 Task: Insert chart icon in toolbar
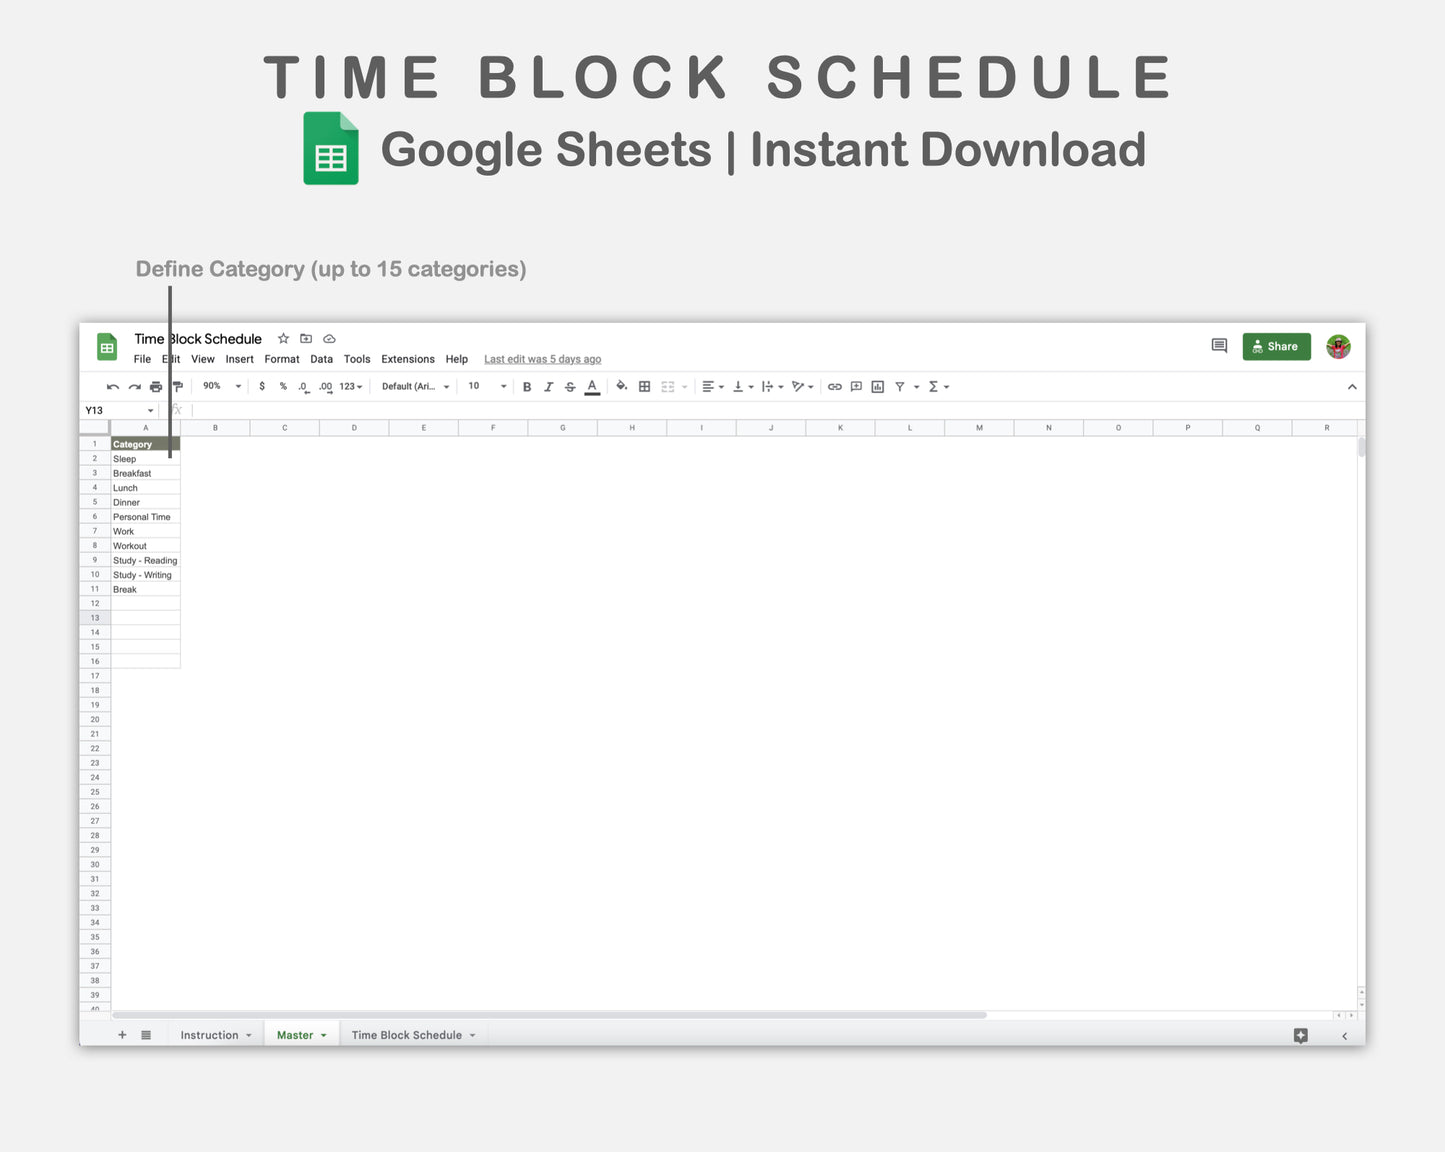(x=878, y=387)
